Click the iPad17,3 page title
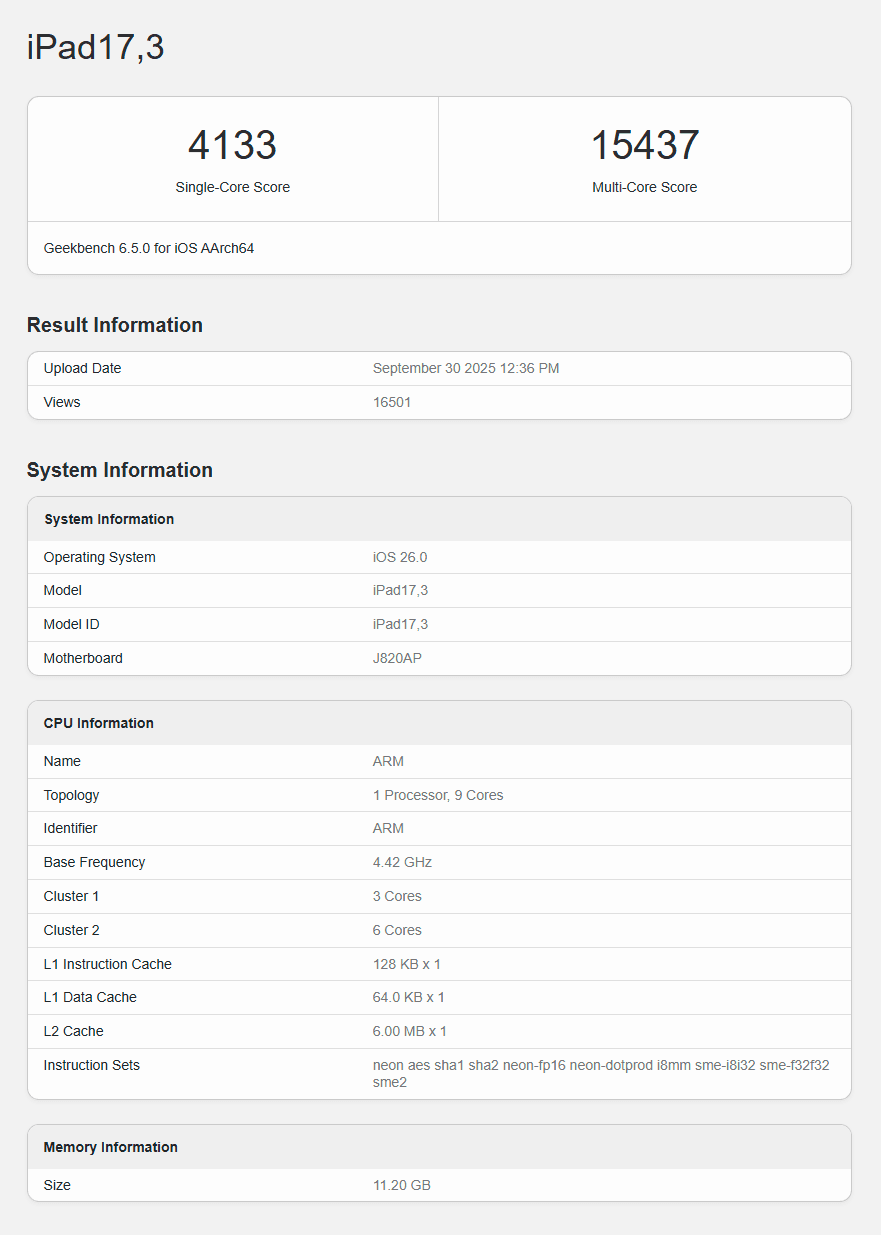This screenshot has width=881, height=1235. 95,48
